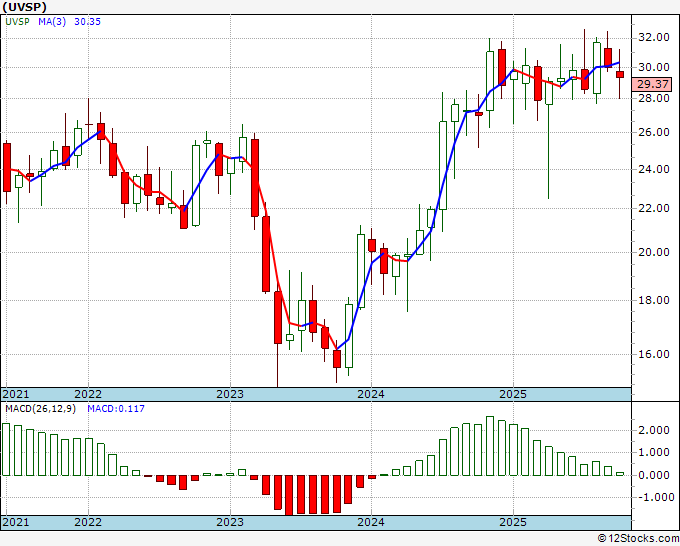This screenshot has height=546, width=680.
Task: Click the 26.00 price axis label
Action: [654, 132]
